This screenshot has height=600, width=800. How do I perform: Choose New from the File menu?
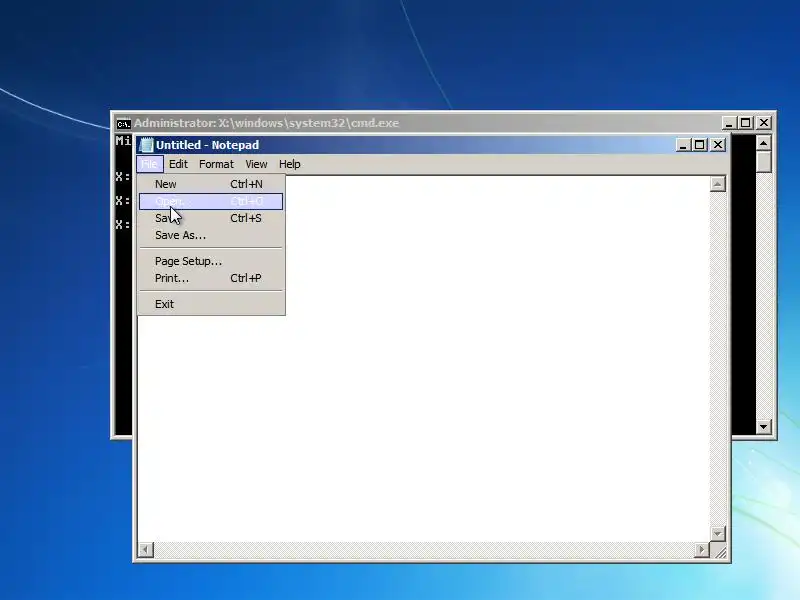tap(211, 184)
